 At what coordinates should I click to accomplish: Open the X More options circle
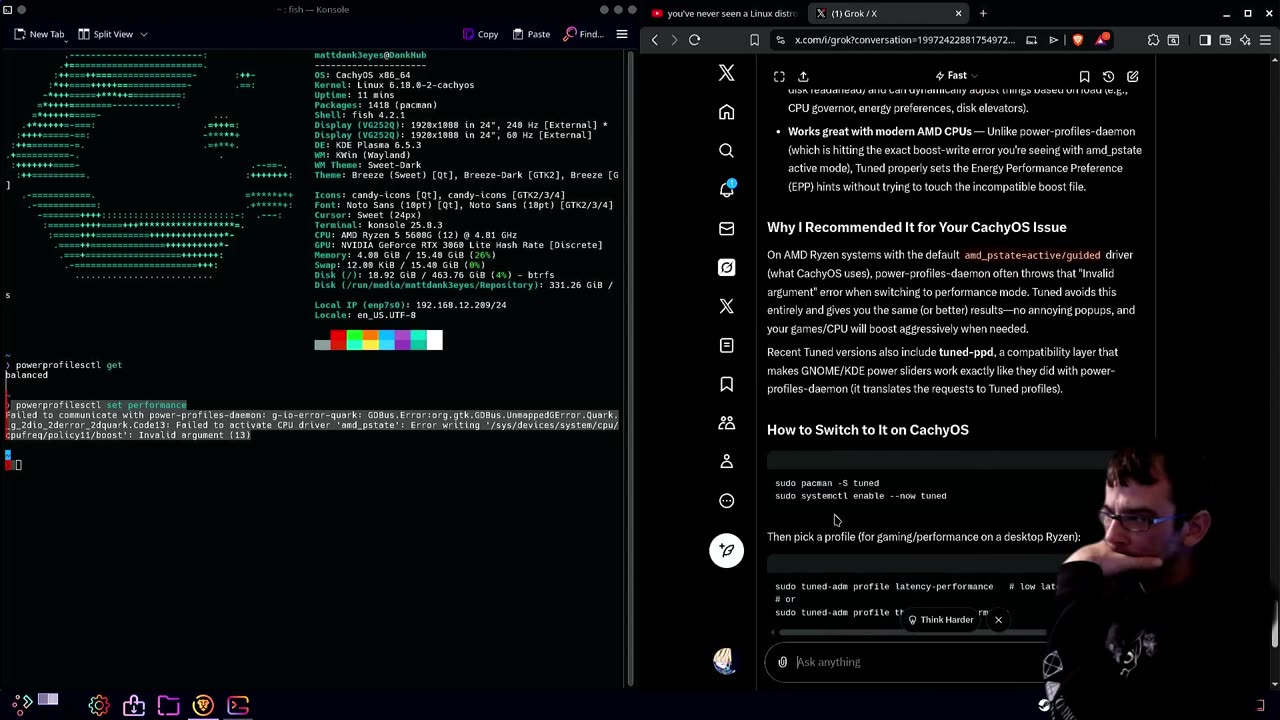(x=727, y=500)
